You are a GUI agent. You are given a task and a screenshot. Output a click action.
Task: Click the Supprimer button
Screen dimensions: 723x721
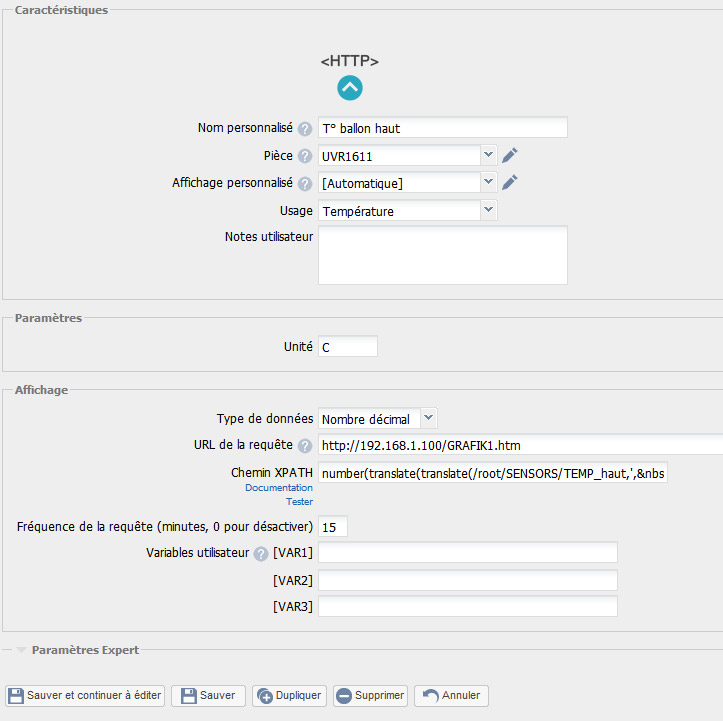(x=370, y=696)
